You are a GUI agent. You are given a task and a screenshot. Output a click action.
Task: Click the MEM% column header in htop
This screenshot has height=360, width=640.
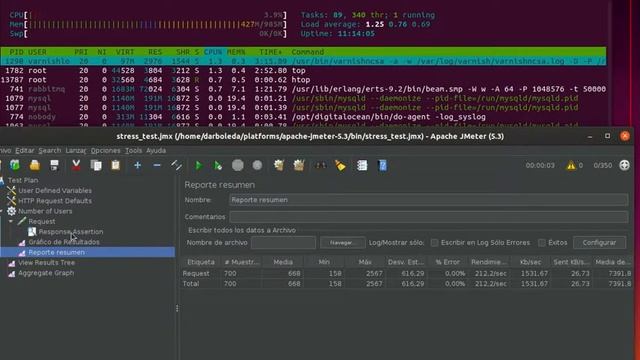pos(236,52)
